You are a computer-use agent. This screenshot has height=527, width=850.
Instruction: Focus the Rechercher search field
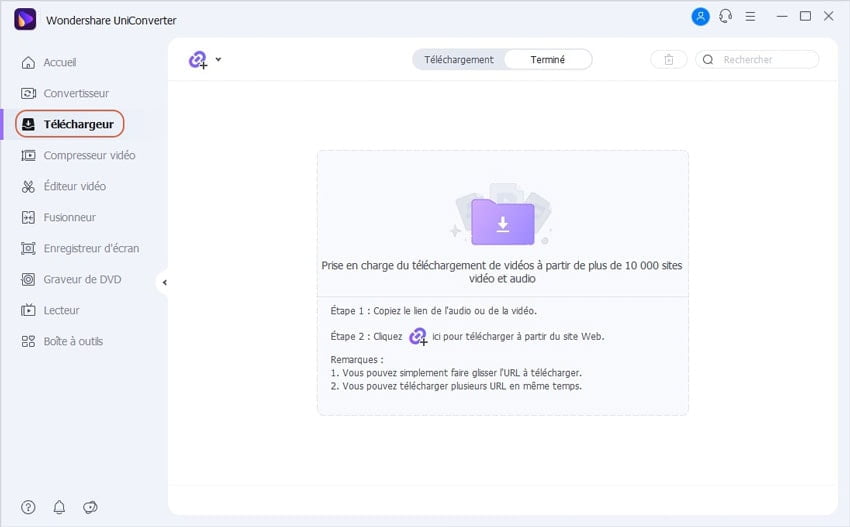pos(765,60)
